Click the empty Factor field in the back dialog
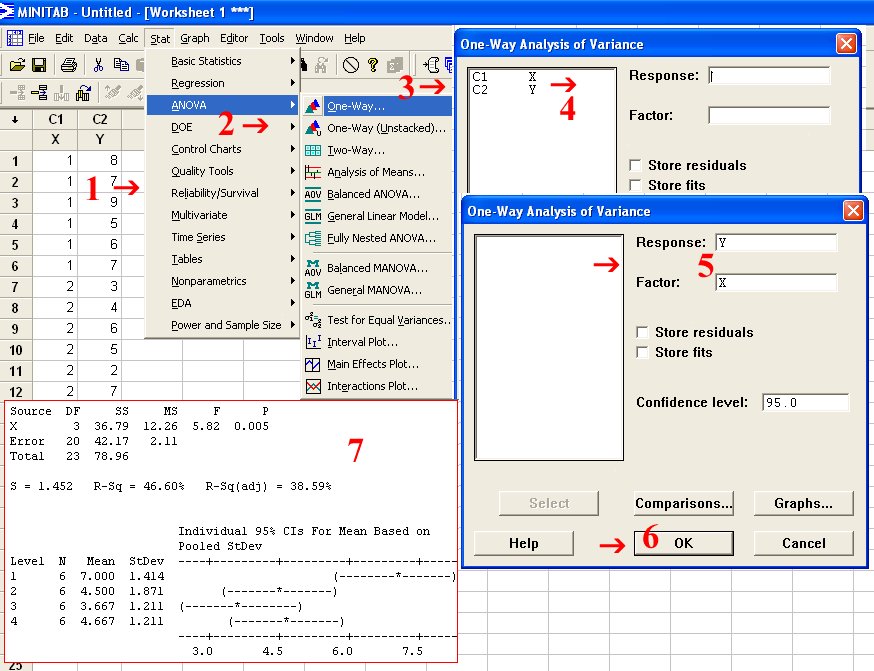The width and height of the screenshot is (874, 671). [769, 116]
